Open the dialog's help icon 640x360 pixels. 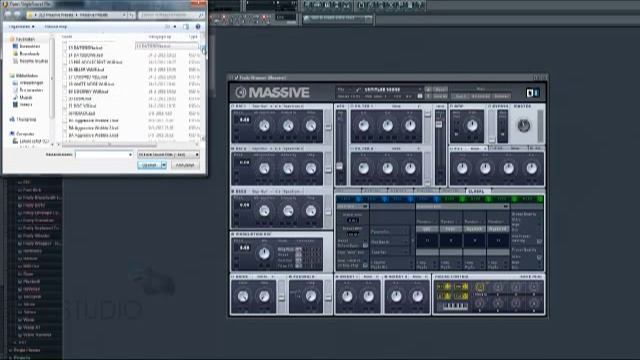(x=198, y=27)
